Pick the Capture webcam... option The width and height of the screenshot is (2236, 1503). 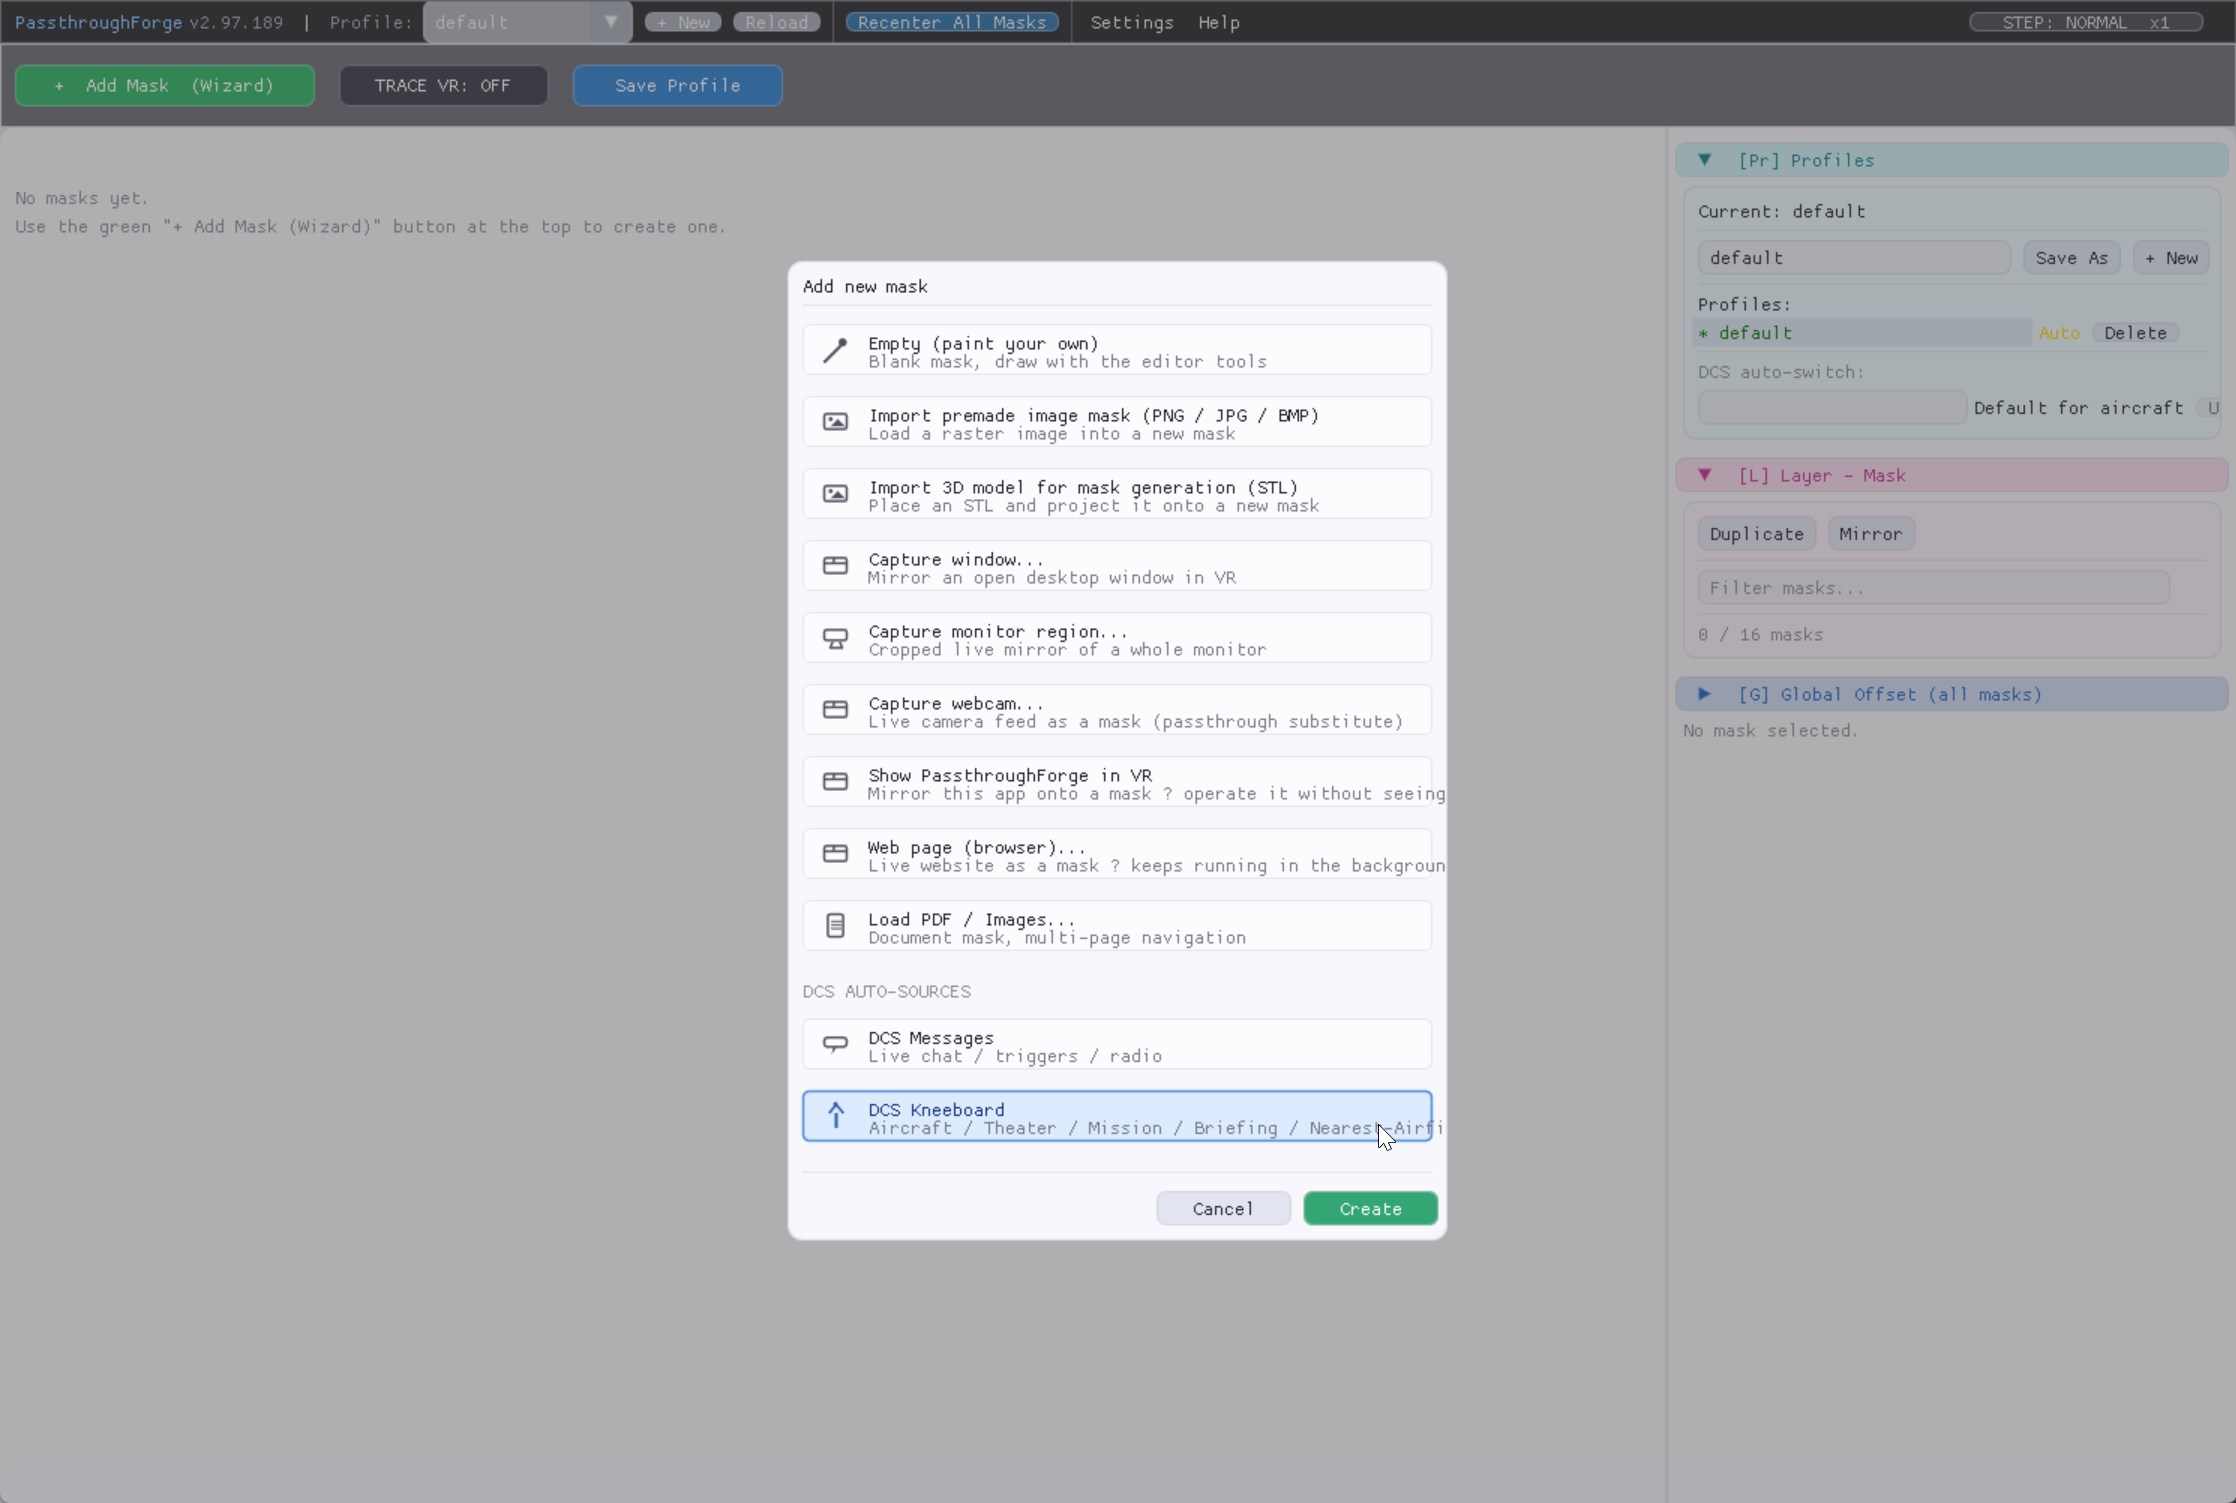(x=1117, y=710)
